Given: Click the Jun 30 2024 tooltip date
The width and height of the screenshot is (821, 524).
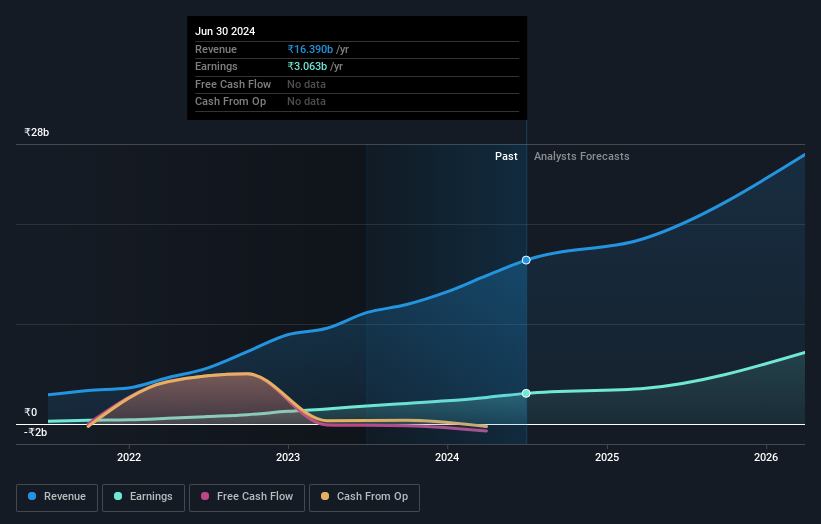Looking at the screenshot, I should [x=225, y=31].
